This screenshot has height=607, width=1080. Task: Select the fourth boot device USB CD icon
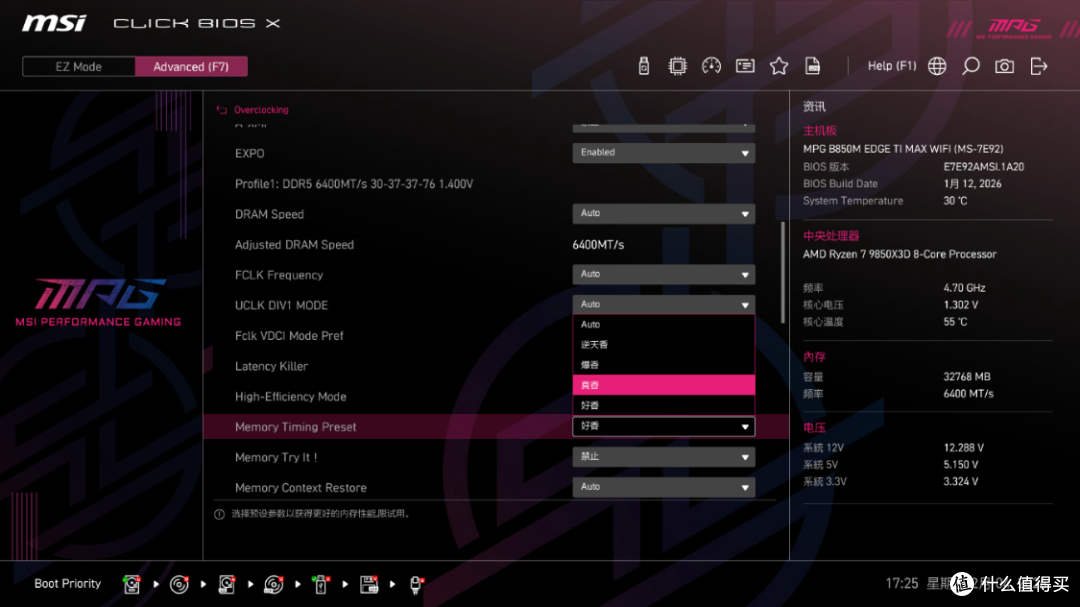[x=273, y=584]
